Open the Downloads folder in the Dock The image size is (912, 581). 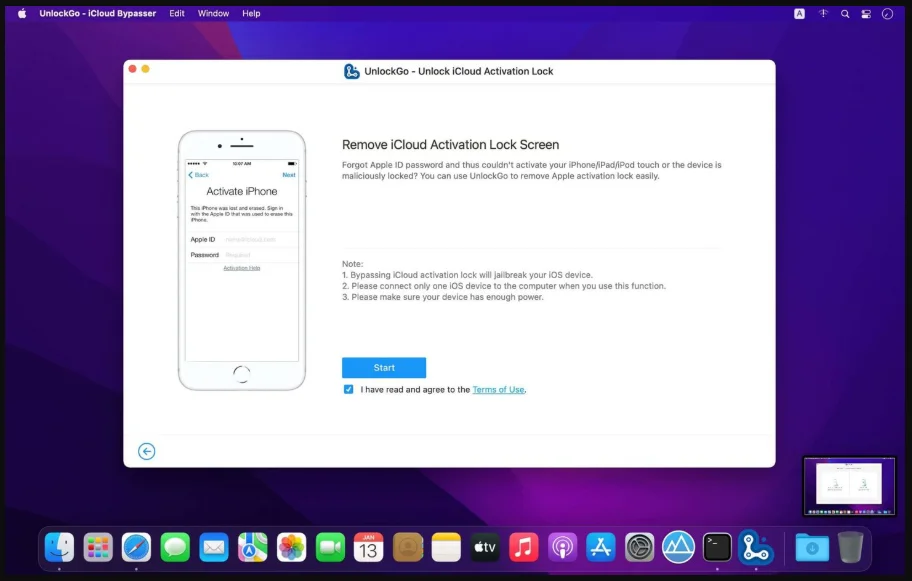pyautogui.click(x=812, y=547)
